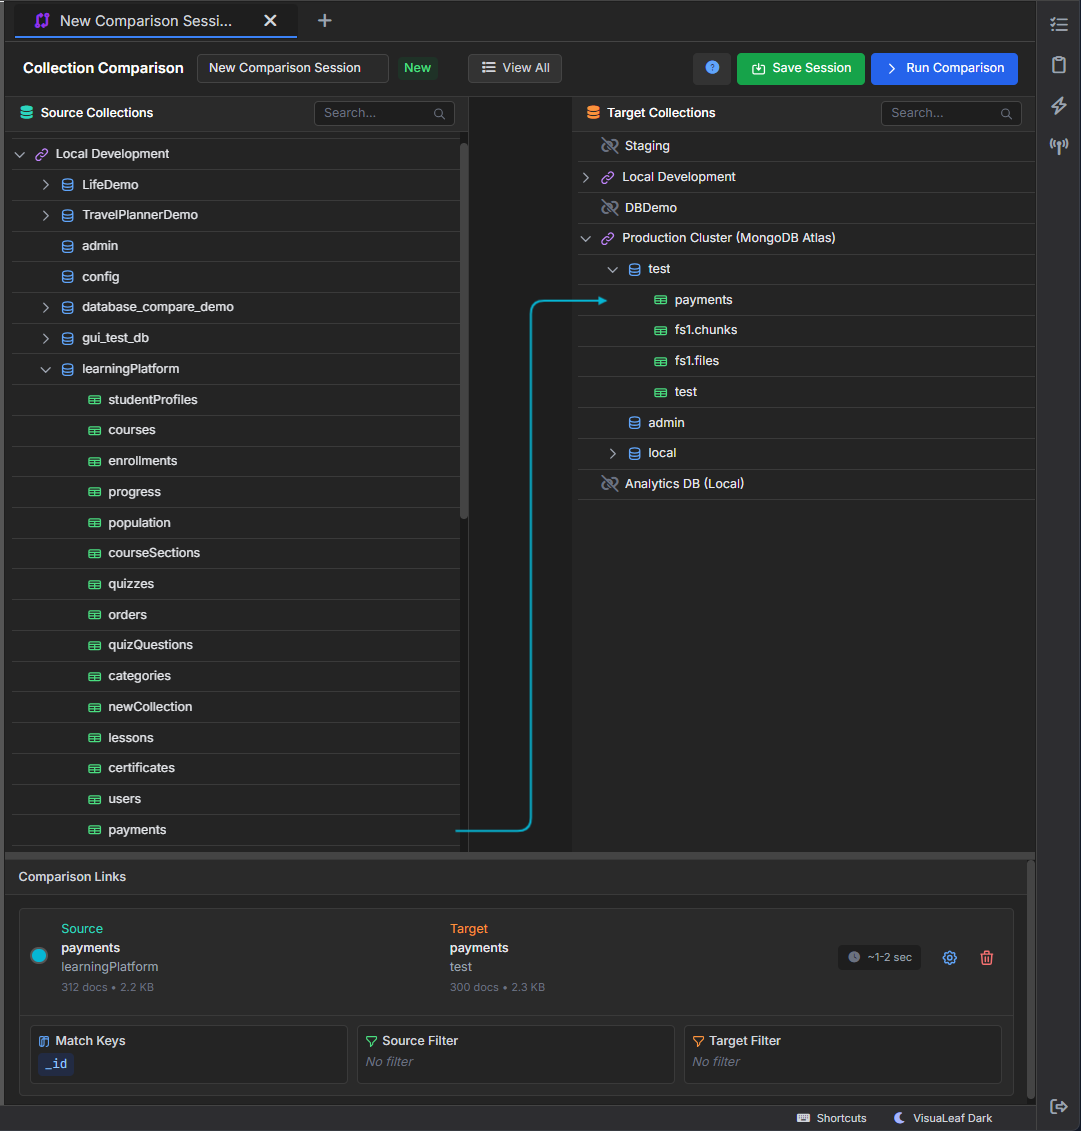This screenshot has width=1081, height=1131.
Task: Expand the TravelPlannerDemo database
Action: point(45,216)
